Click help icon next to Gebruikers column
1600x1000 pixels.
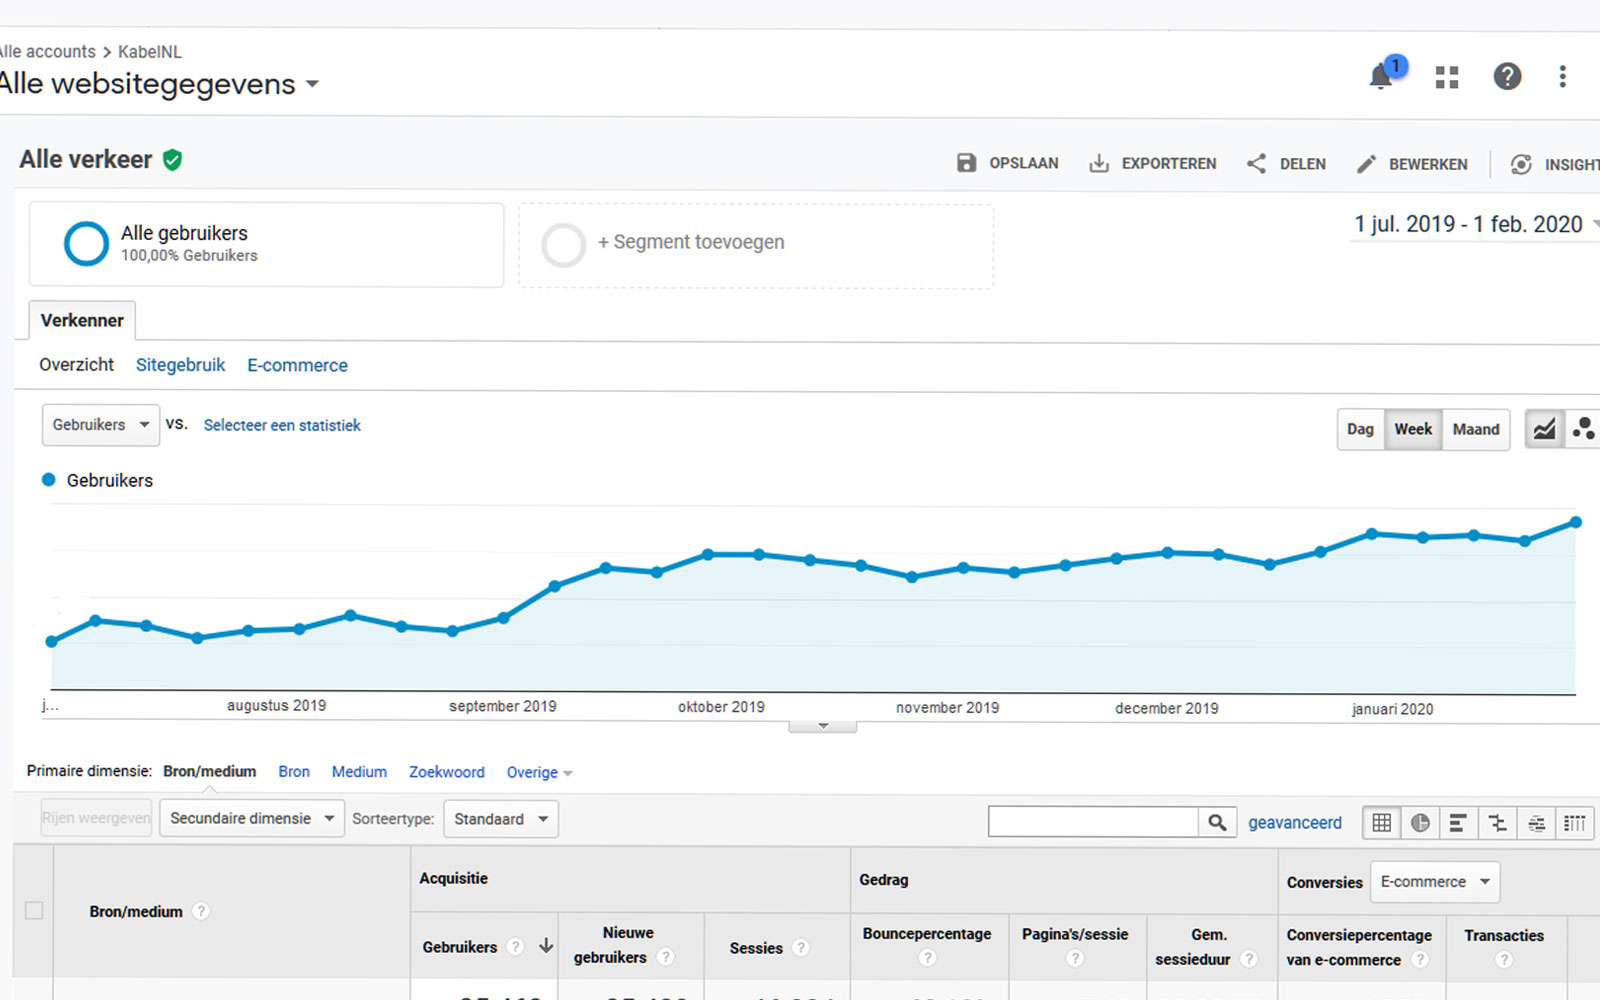click(x=515, y=946)
